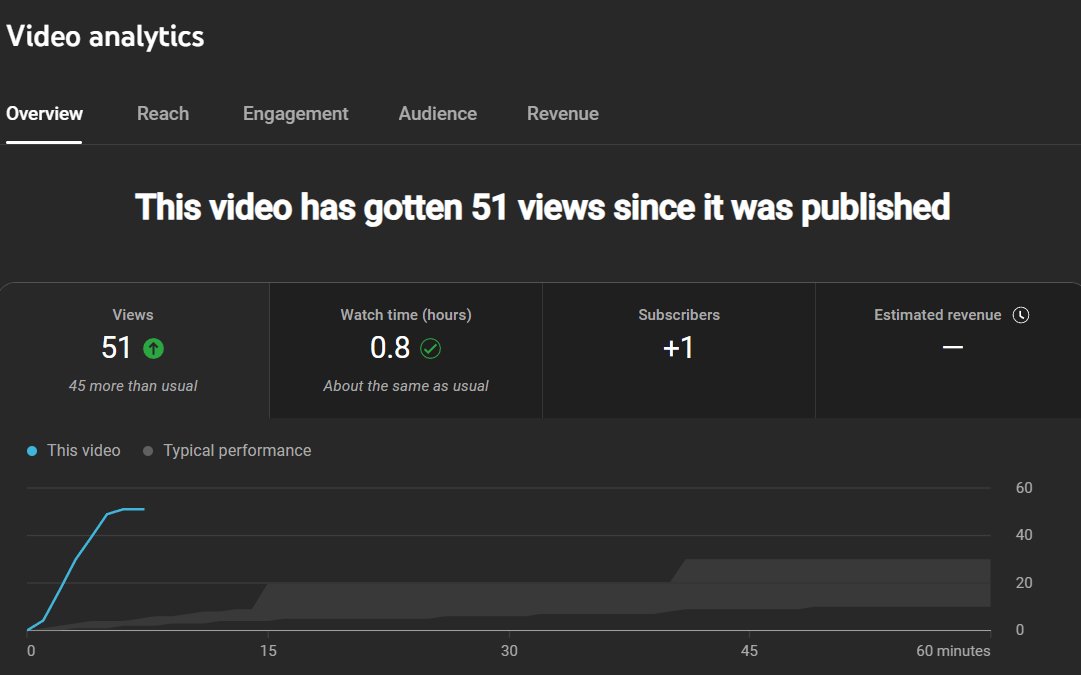This screenshot has height=675, width=1081.
Task: Open the Audience tab
Action: 437,114
